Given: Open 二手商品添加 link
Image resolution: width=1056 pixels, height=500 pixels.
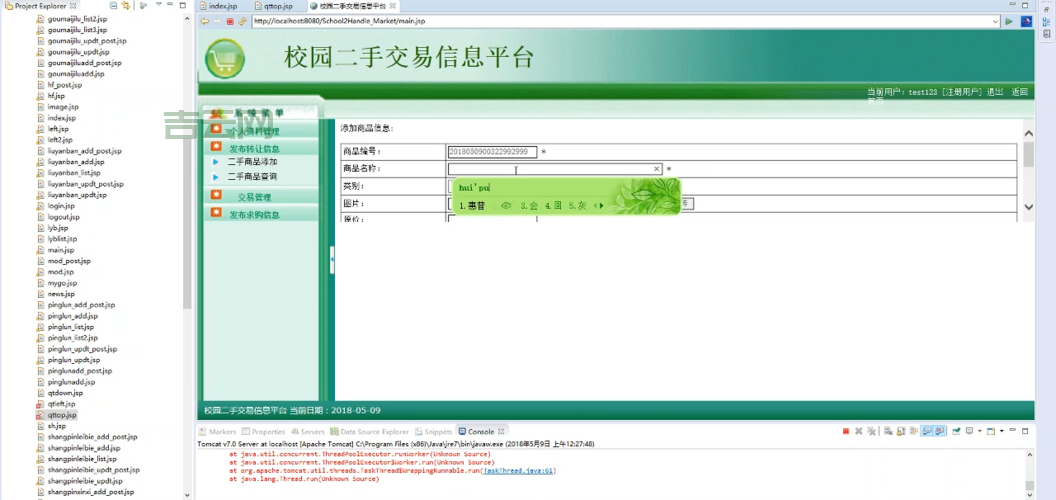Looking at the screenshot, I should point(253,162).
